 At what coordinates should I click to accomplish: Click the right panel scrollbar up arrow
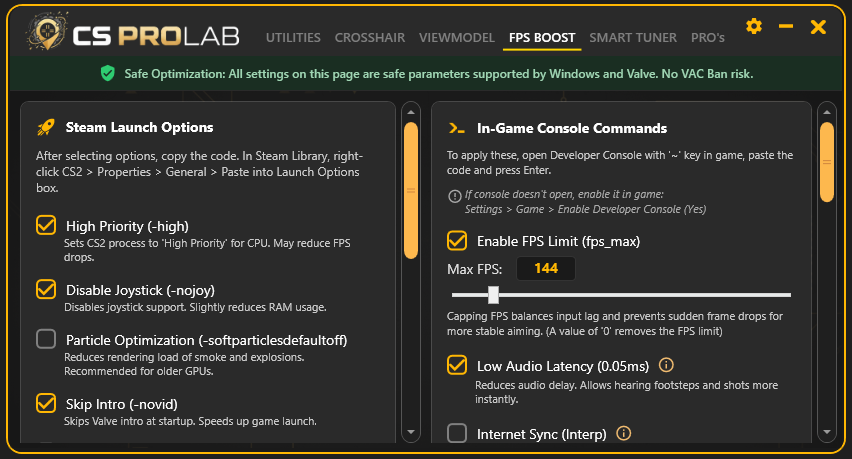[x=826, y=112]
